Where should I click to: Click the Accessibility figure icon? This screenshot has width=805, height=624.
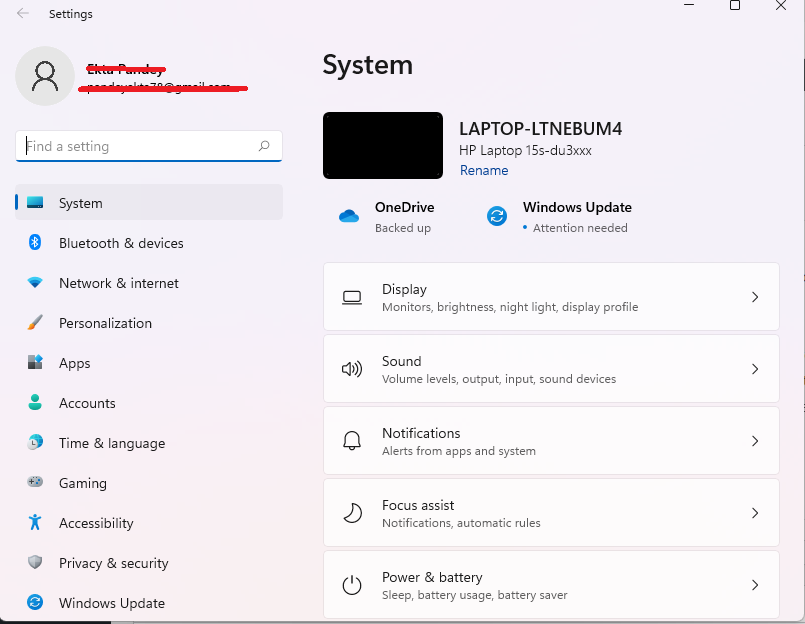tap(35, 523)
